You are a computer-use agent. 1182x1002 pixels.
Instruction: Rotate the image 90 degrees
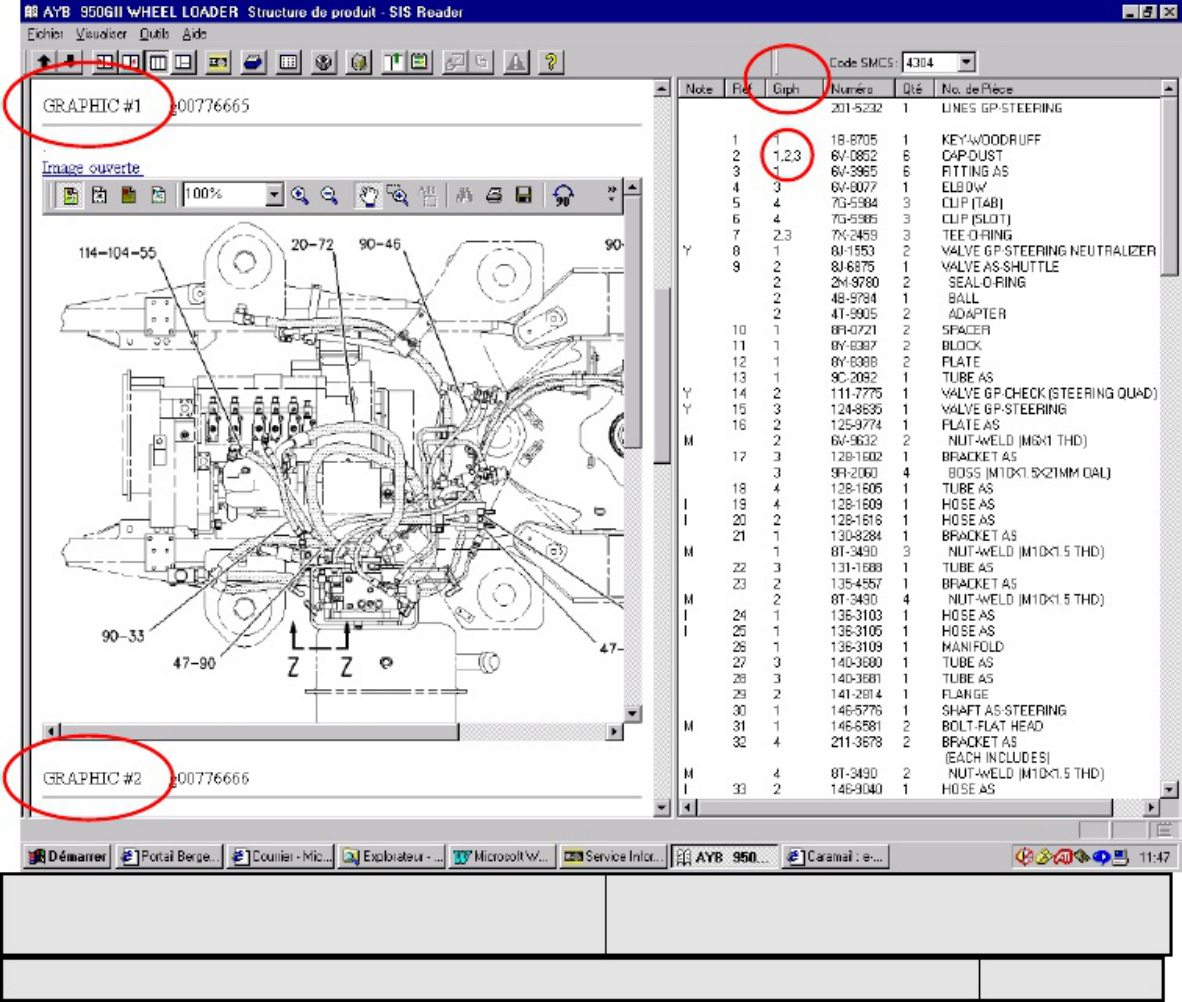click(563, 196)
